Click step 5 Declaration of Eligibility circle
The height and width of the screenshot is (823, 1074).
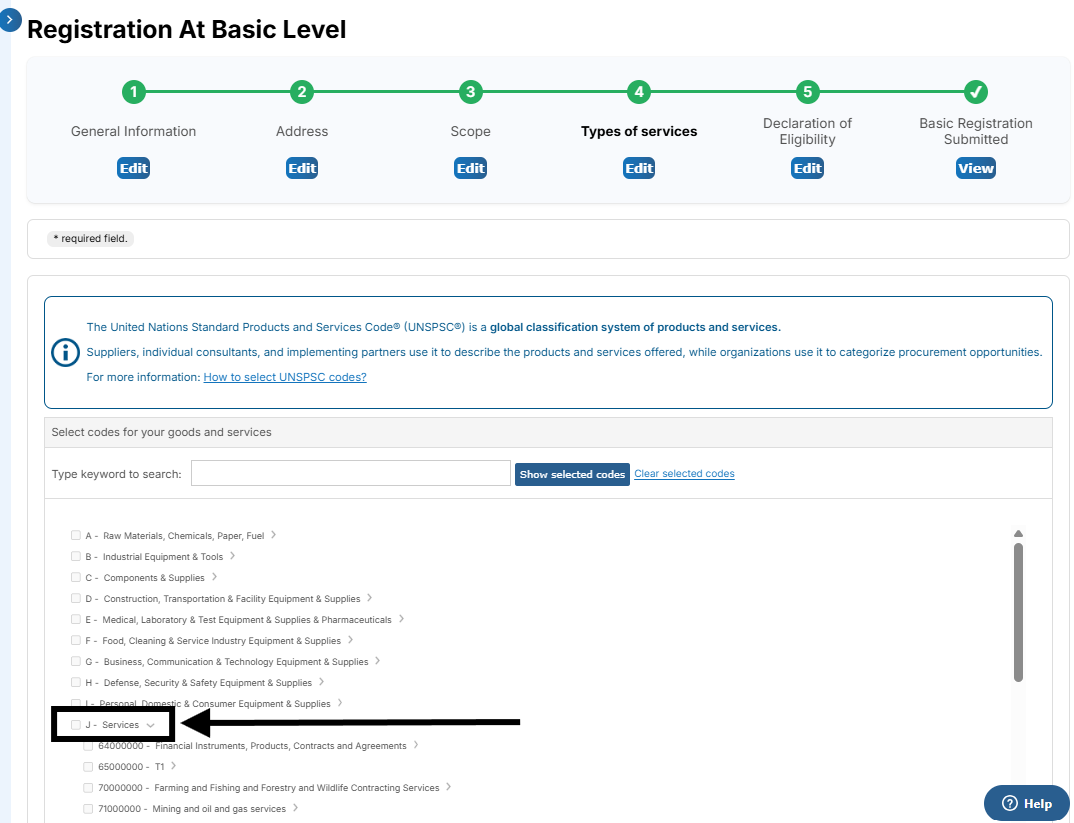tap(807, 93)
